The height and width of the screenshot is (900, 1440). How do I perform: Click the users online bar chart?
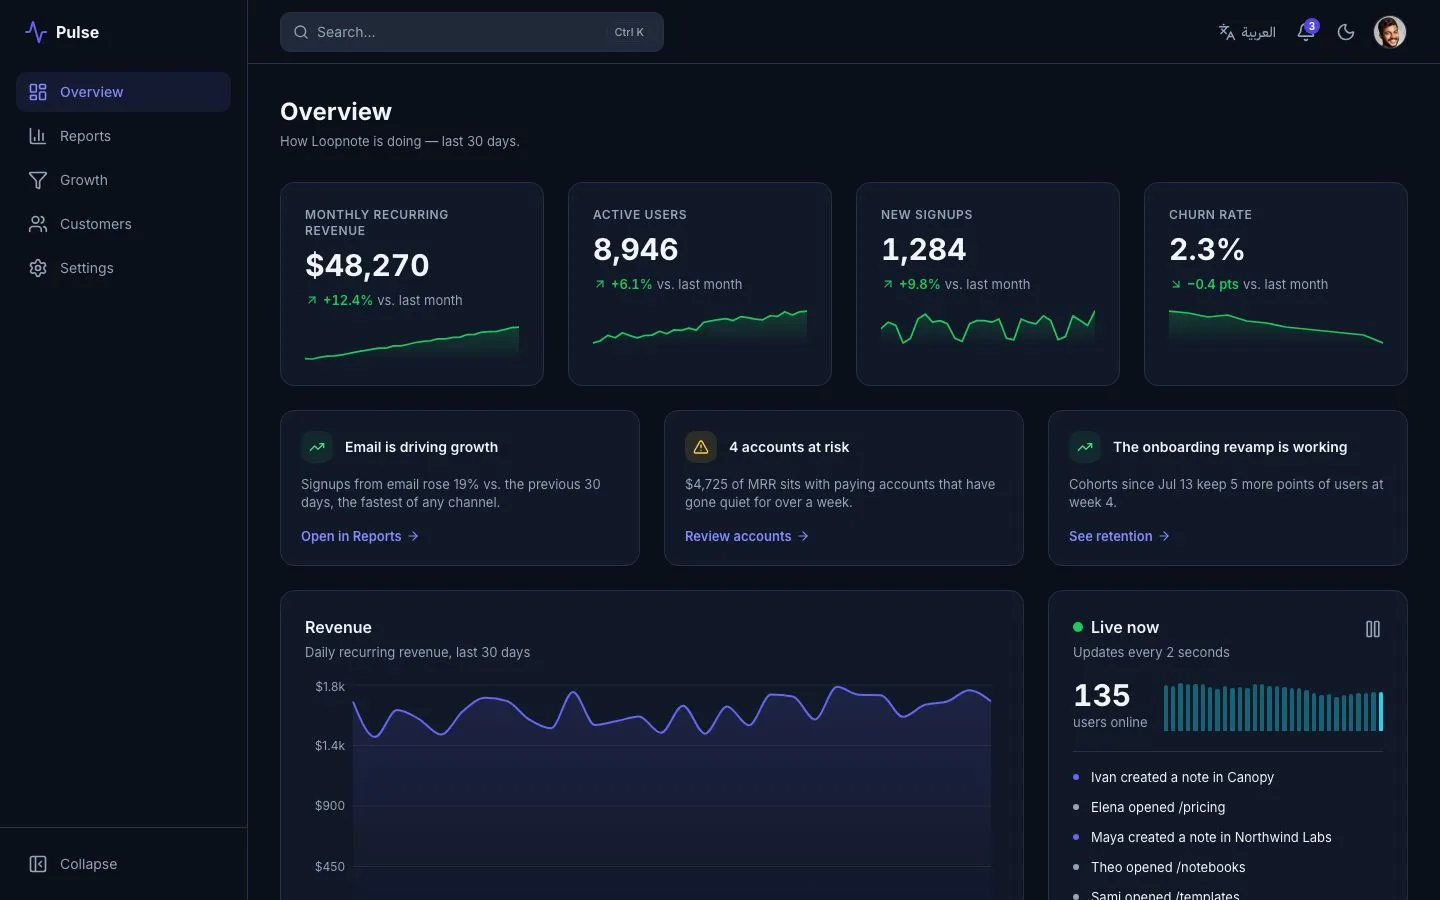1273,707
